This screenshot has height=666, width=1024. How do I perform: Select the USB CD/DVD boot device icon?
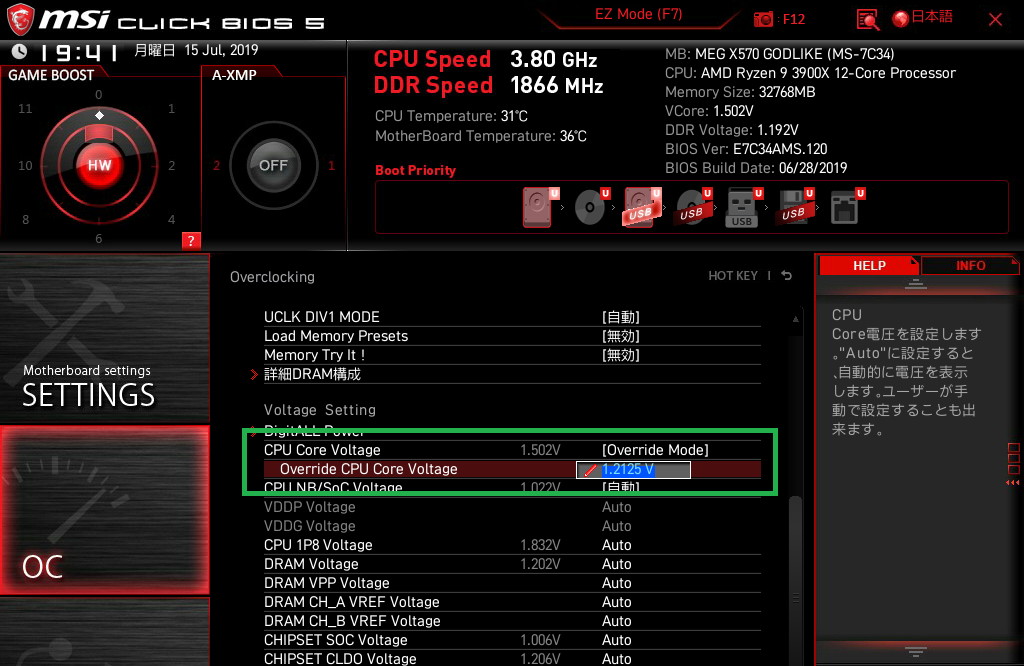click(693, 208)
